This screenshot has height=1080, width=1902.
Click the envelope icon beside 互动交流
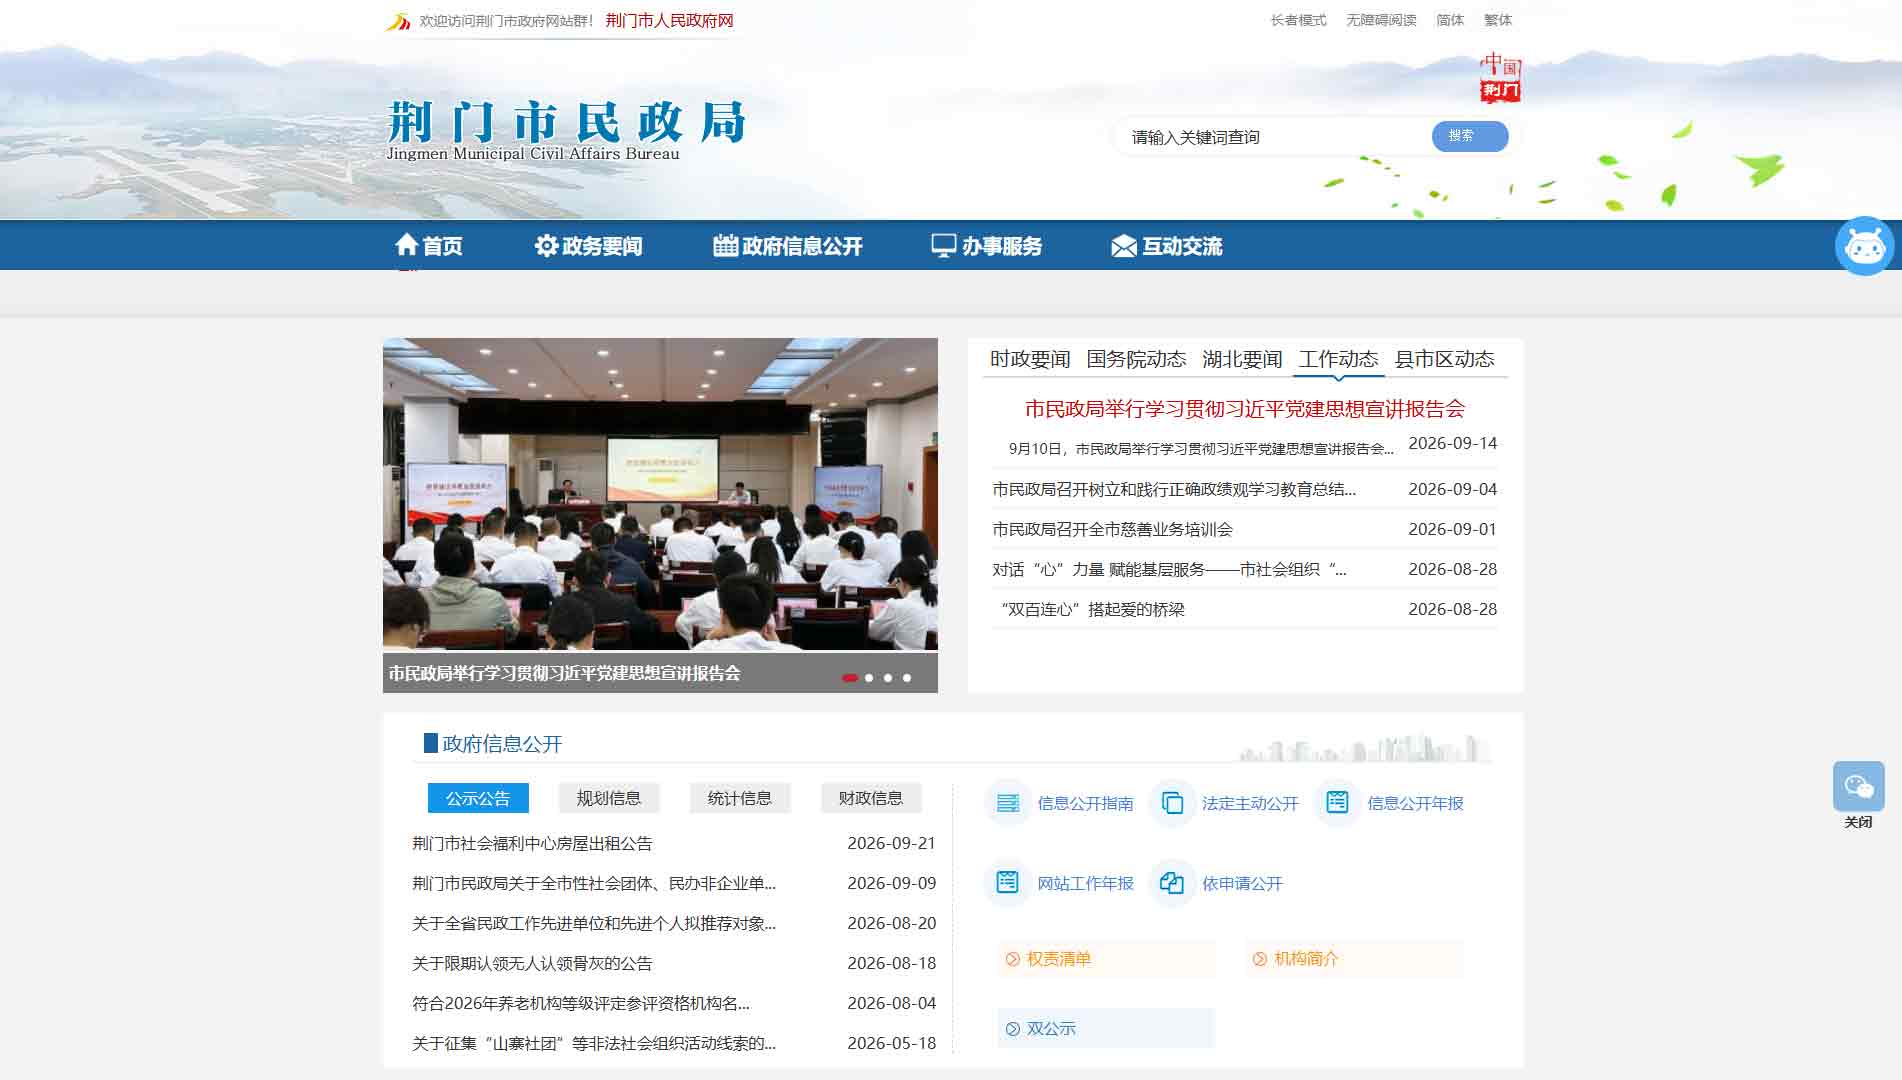1124,246
